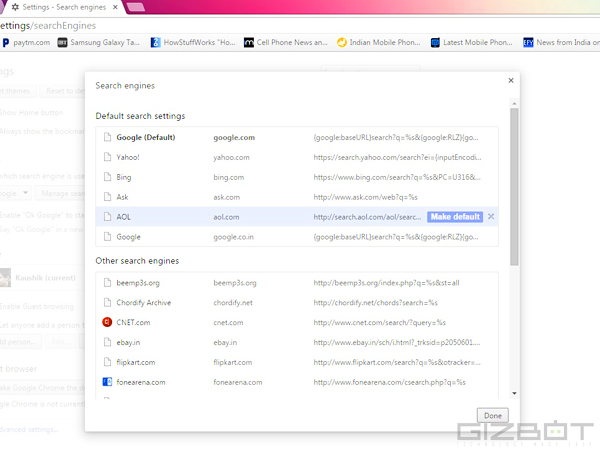The height and width of the screenshot is (450, 600).
Task: Remove AOL using its X icon
Action: (491, 217)
